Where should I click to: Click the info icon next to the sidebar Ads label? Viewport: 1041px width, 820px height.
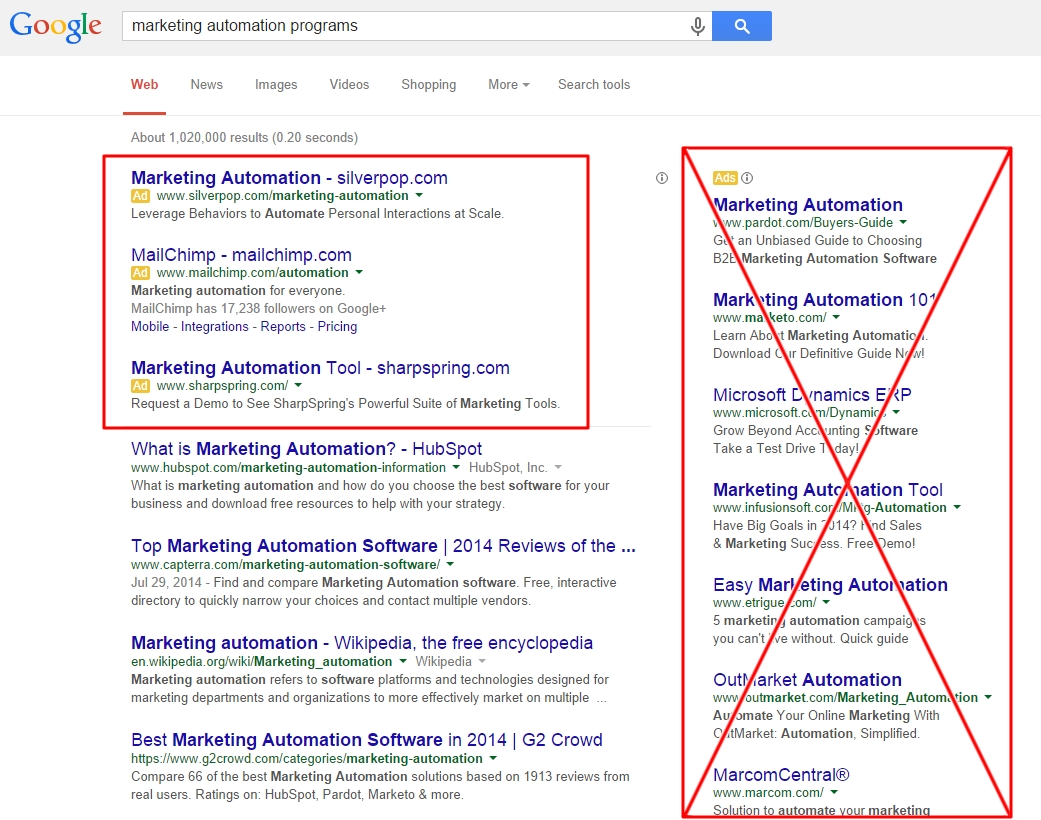[747, 178]
